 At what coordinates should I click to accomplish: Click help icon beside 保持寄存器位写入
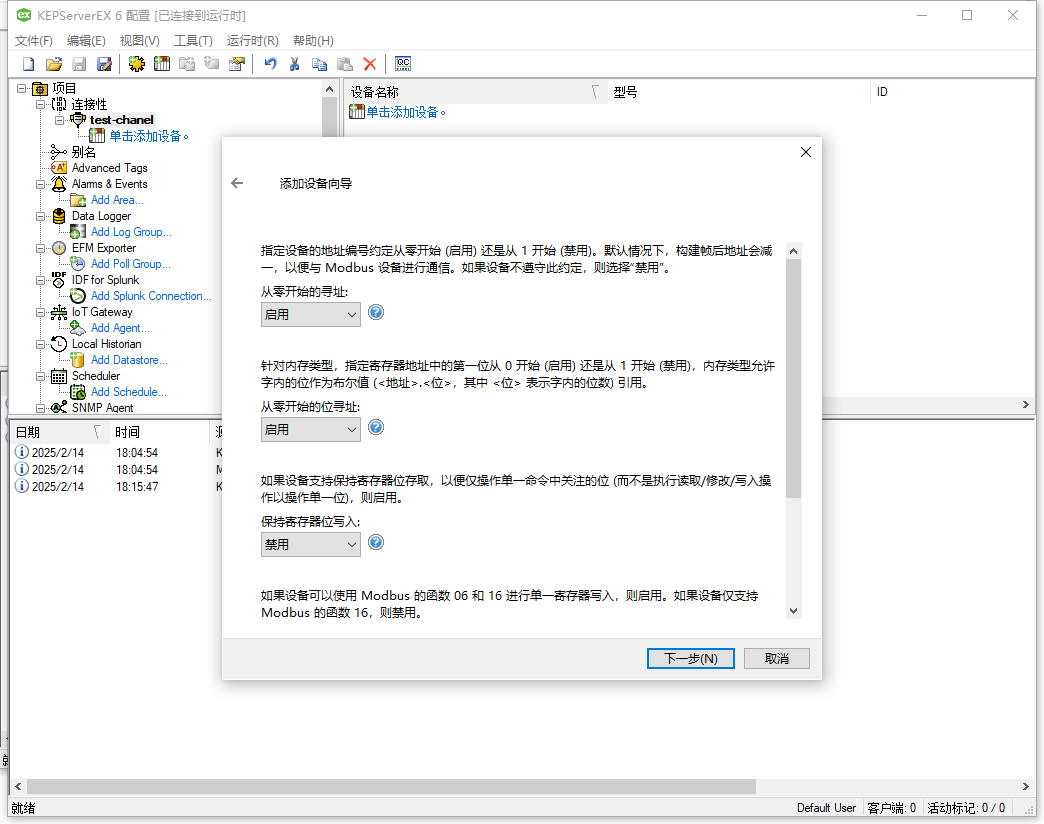click(x=376, y=542)
